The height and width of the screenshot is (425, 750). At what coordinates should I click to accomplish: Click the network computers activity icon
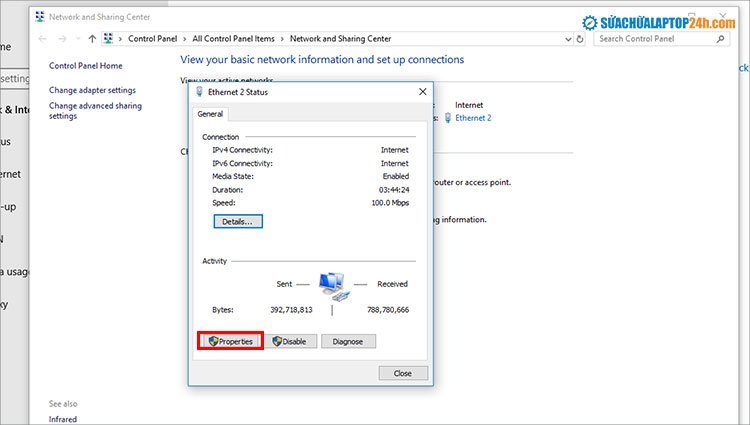click(331, 287)
